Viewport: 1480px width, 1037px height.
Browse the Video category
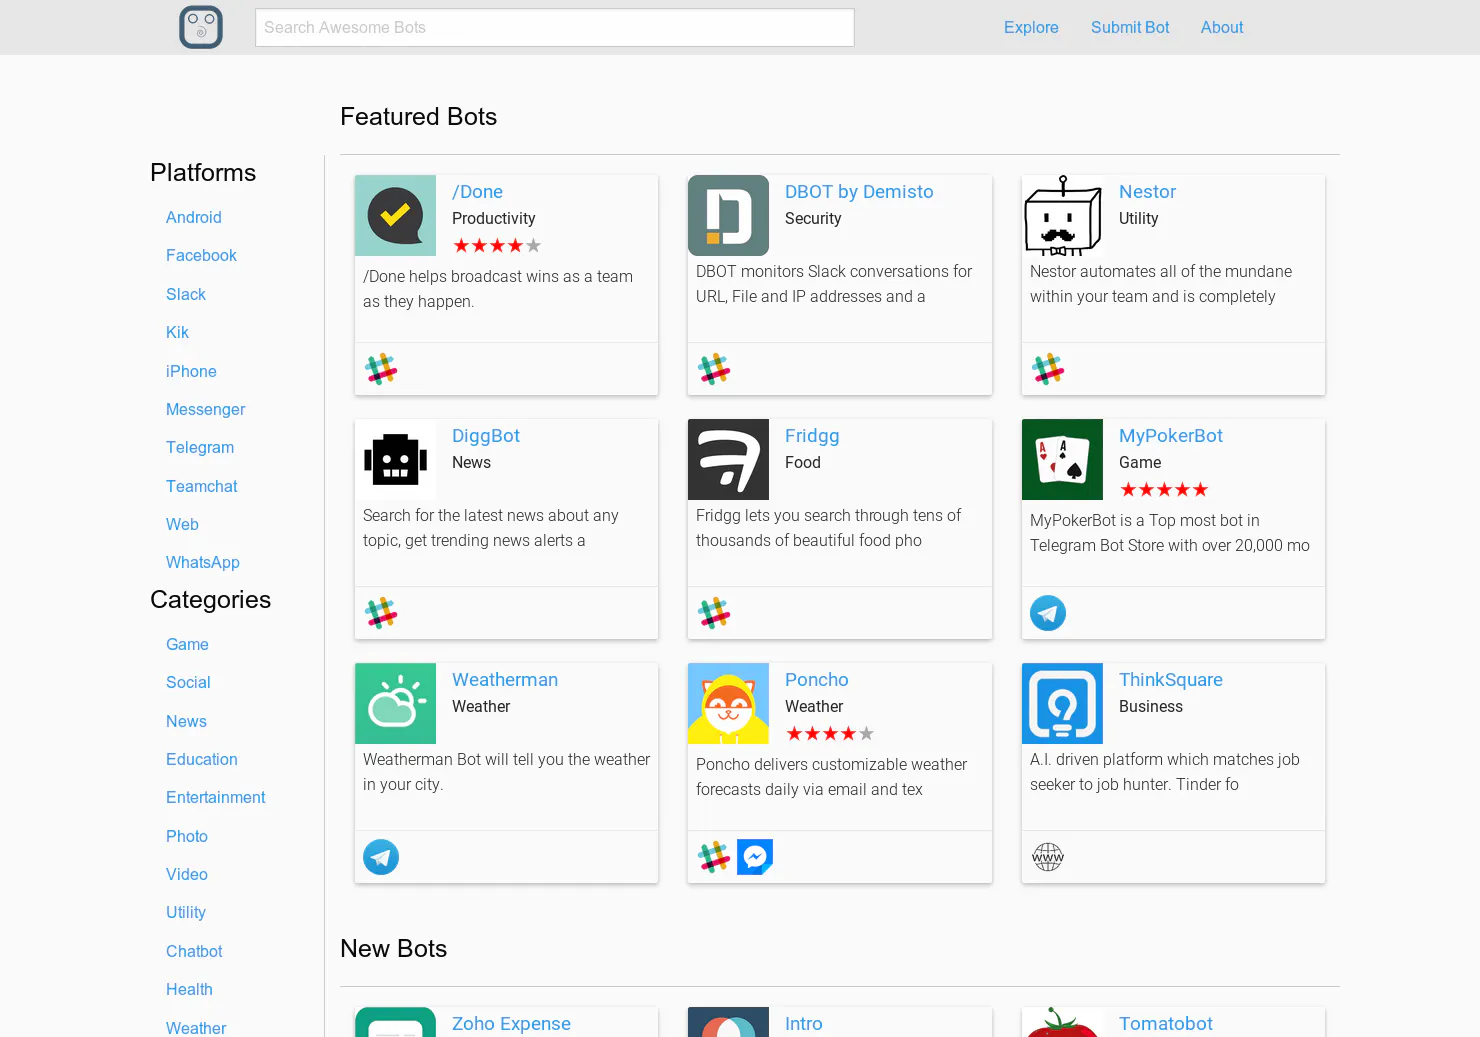pyautogui.click(x=187, y=874)
